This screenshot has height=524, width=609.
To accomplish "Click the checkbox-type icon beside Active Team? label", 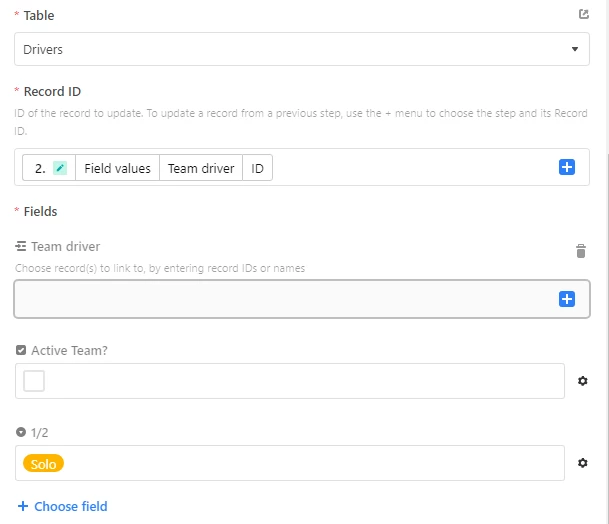I will pos(21,350).
